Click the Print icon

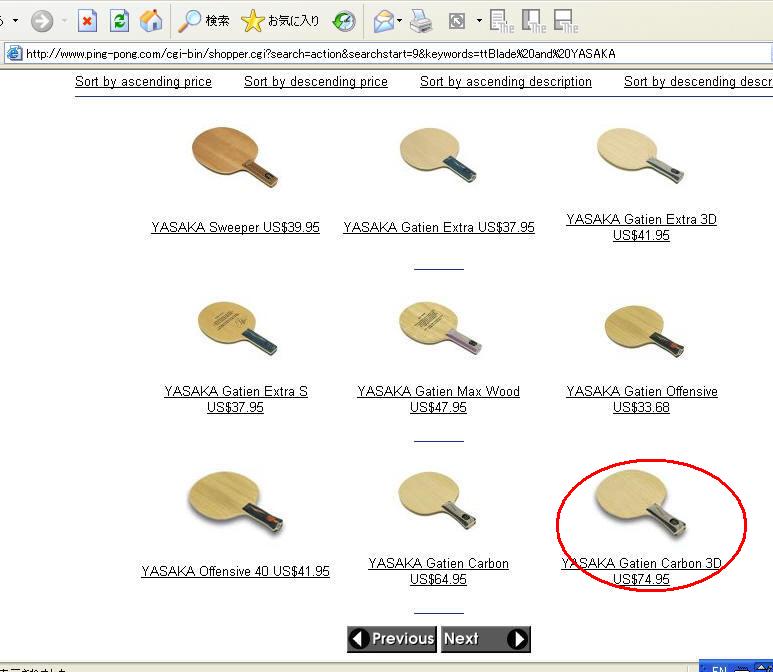[x=421, y=21]
